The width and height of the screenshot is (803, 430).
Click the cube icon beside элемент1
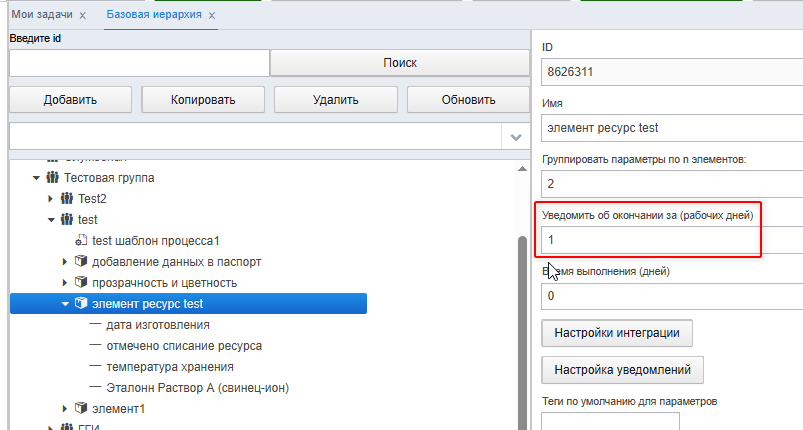[x=81, y=408]
